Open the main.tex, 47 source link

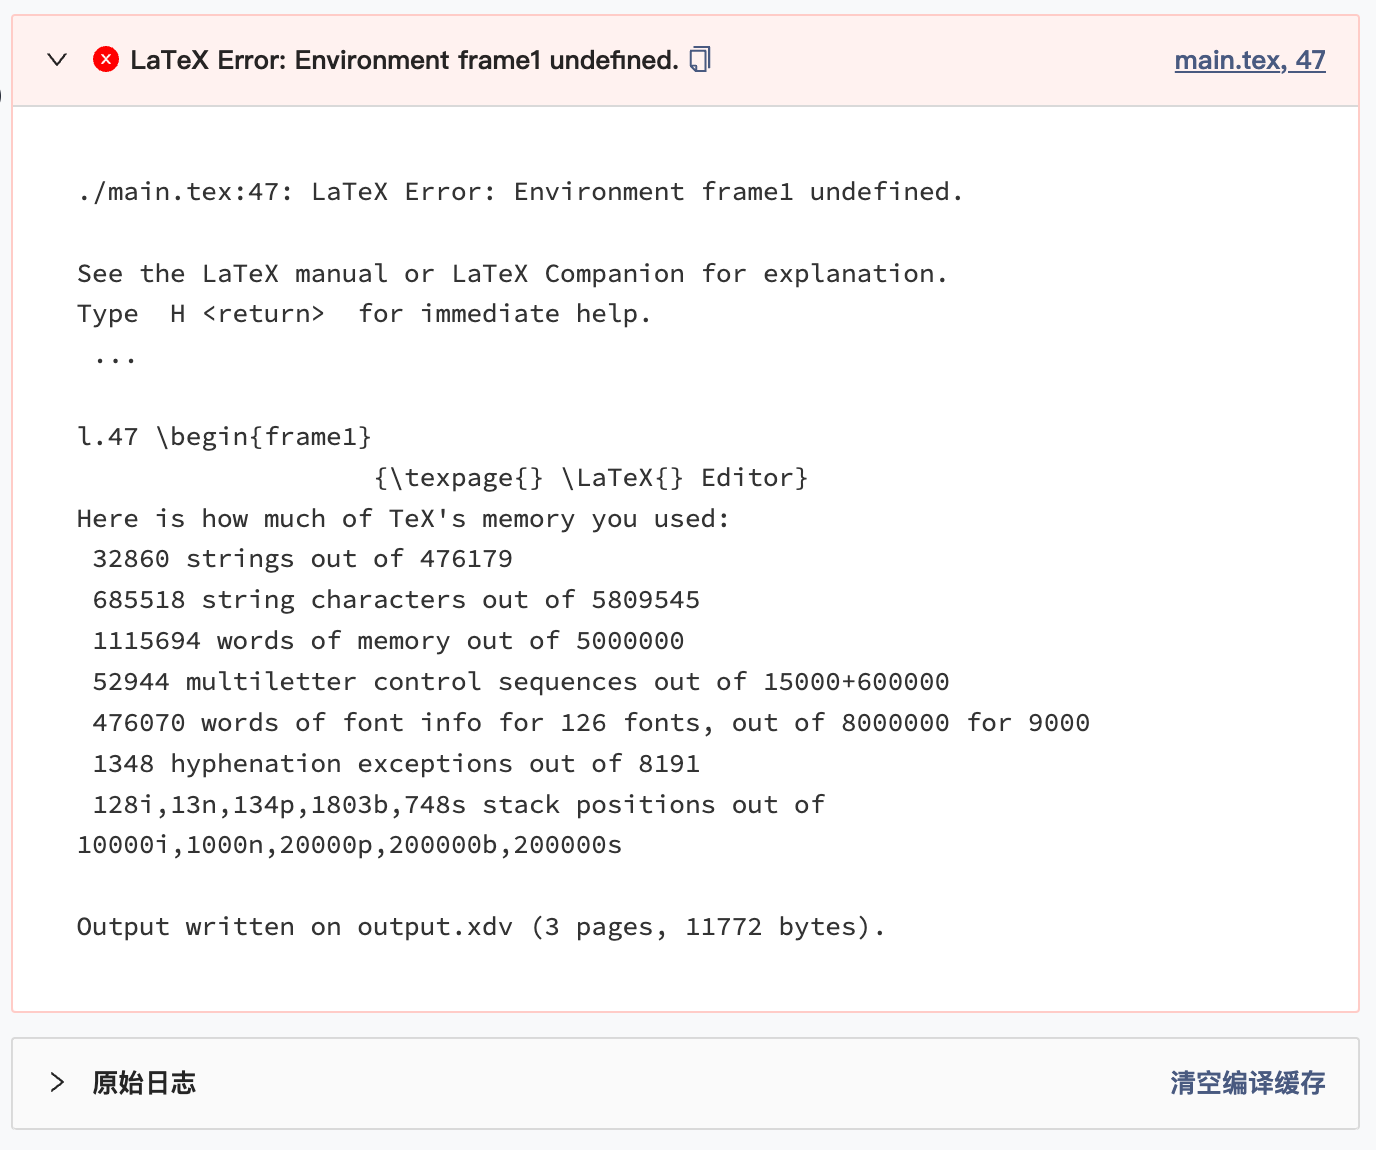1250,60
